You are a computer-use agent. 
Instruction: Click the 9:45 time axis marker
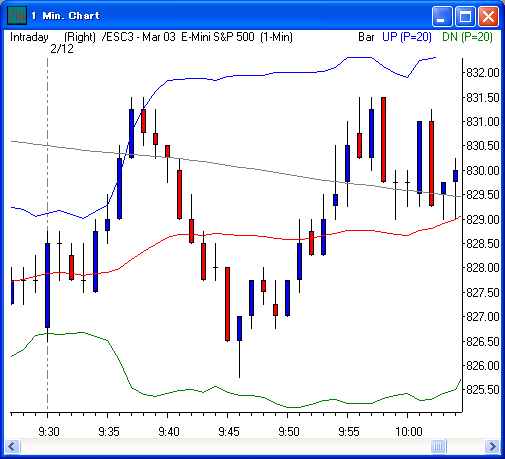click(229, 432)
